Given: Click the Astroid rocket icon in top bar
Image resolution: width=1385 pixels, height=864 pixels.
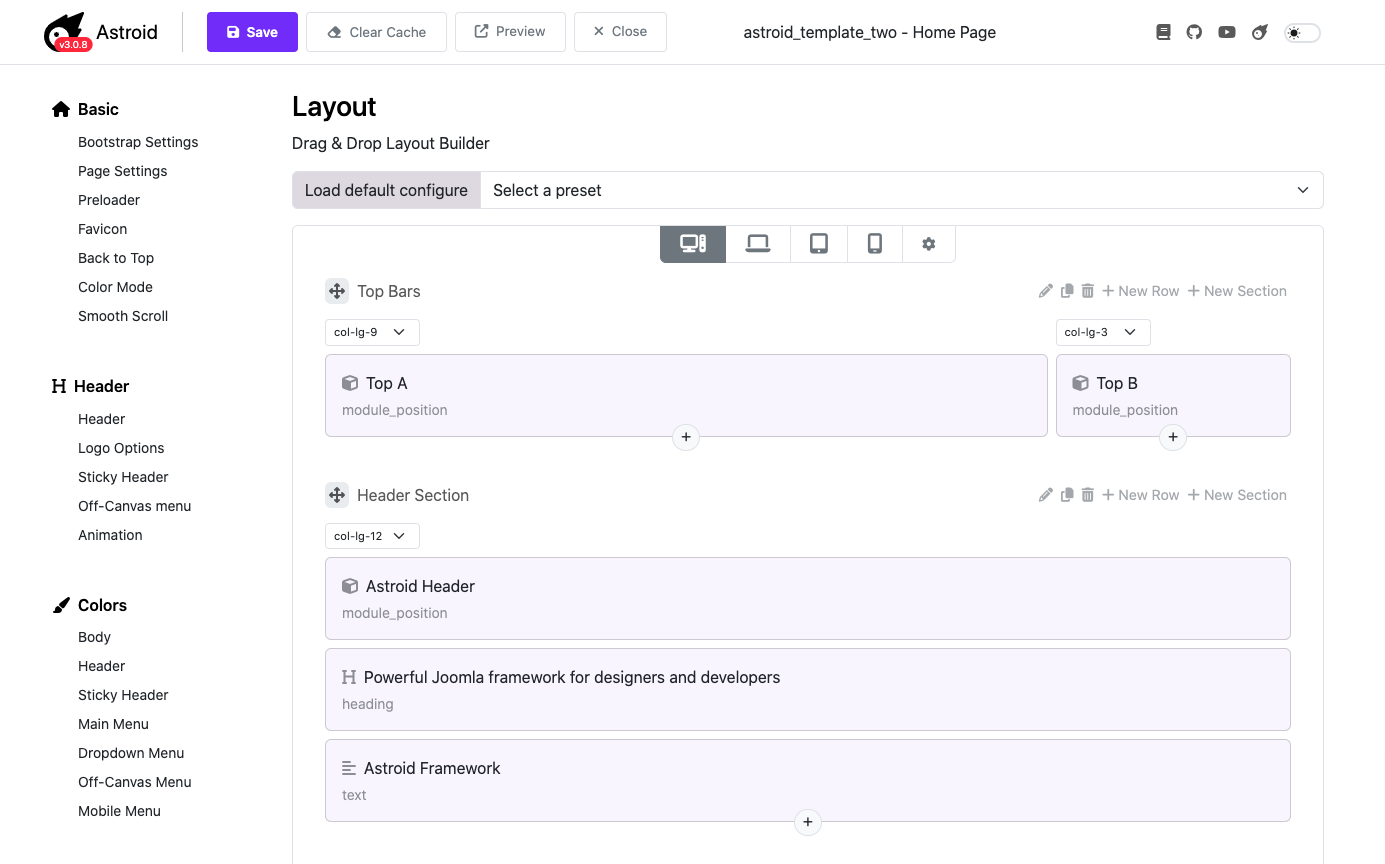Looking at the screenshot, I should [1260, 32].
